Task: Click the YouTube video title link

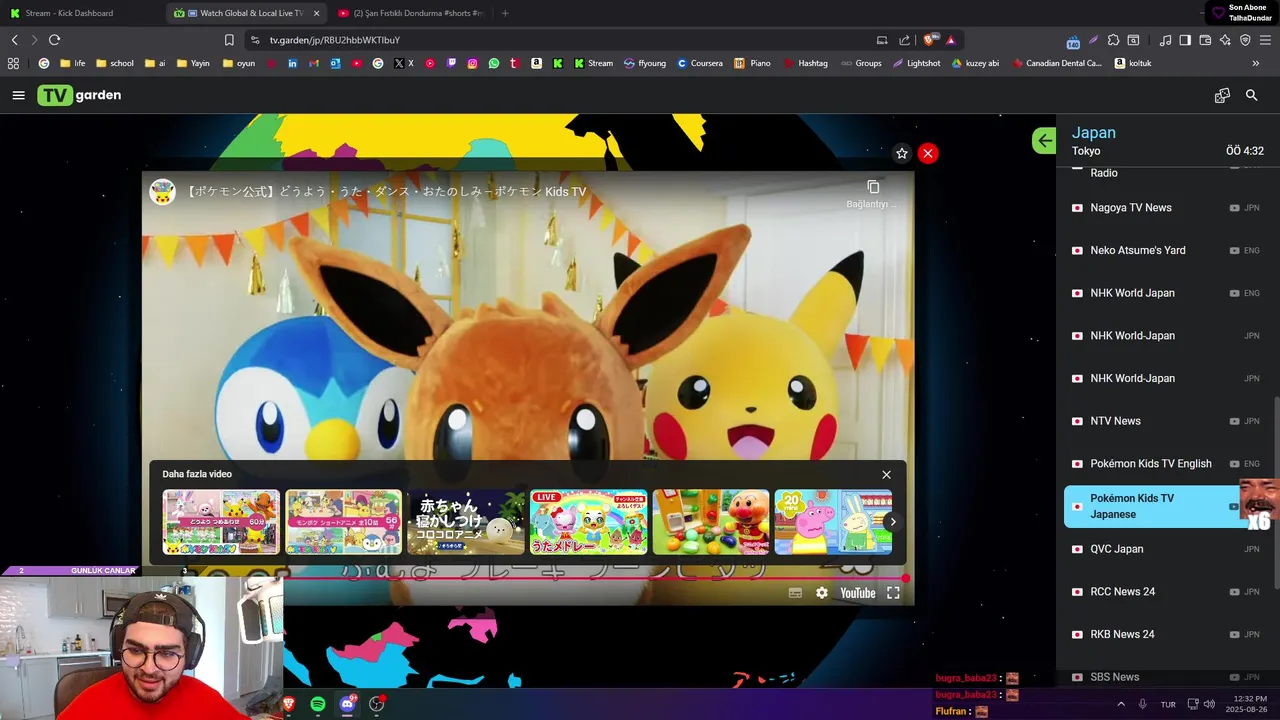Action: (x=386, y=192)
